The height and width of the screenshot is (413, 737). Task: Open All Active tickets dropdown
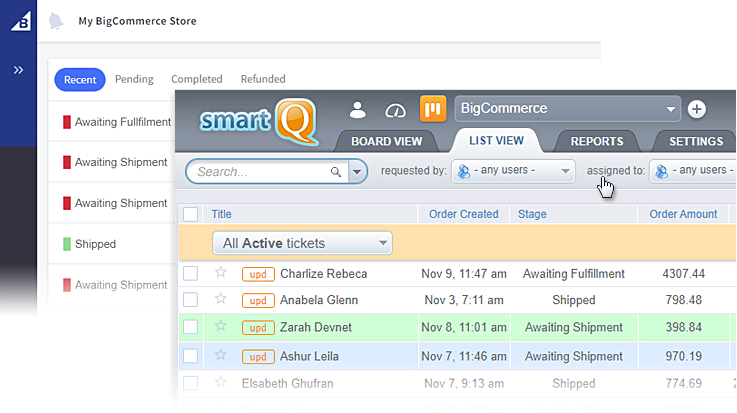click(302, 243)
